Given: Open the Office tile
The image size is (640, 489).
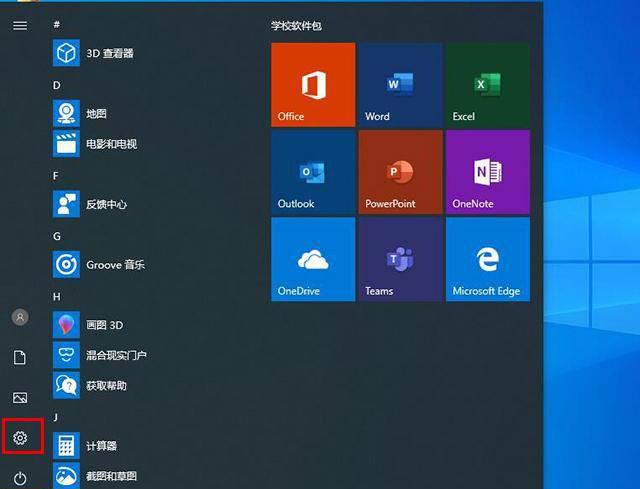Looking at the screenshot, I should (x=313, y=84).
